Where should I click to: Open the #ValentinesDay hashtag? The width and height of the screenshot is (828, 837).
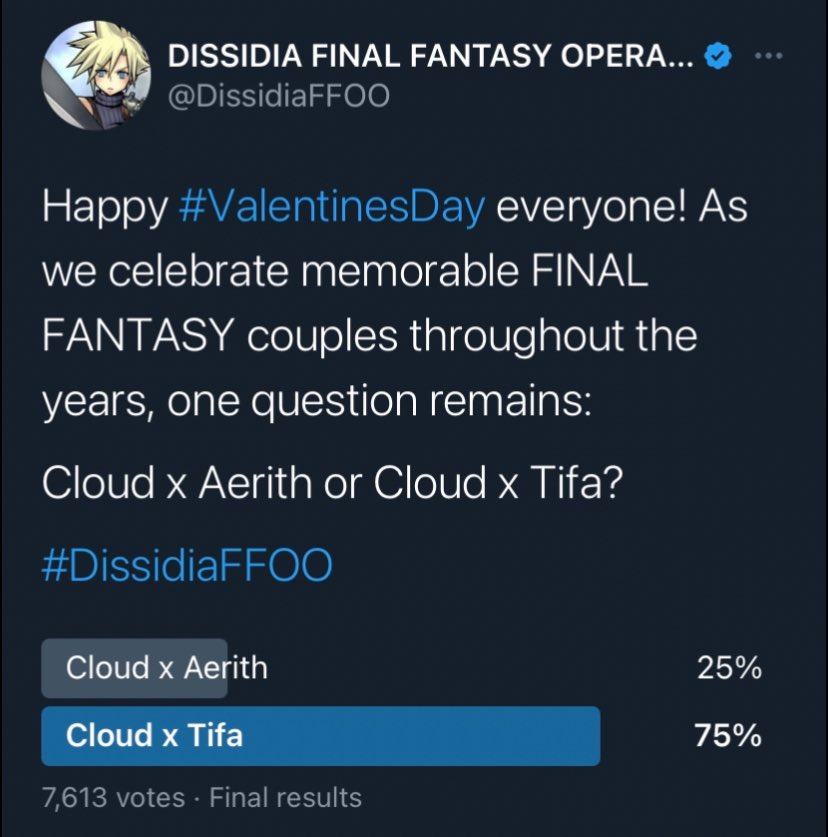point(332,207)
